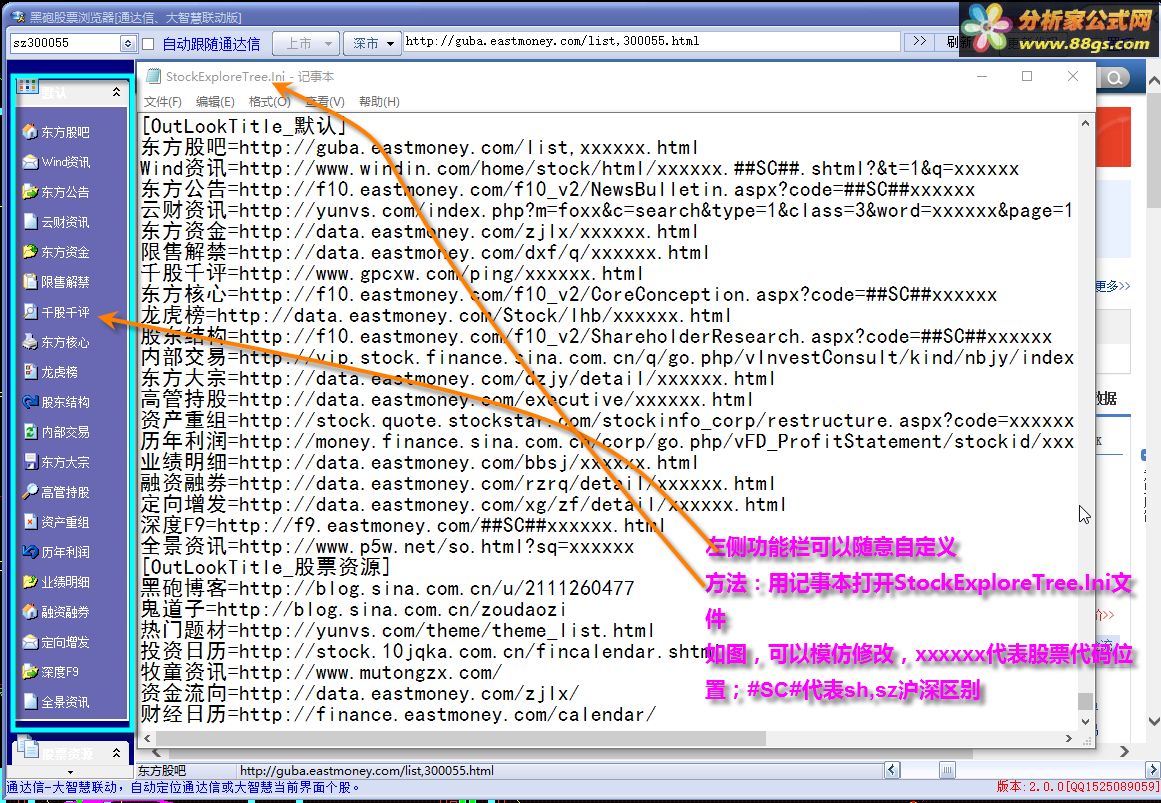Click the bottom status scrollbar left arrow
The width and height of the screenshot is (1161, 803).
(x=891, y=770)
